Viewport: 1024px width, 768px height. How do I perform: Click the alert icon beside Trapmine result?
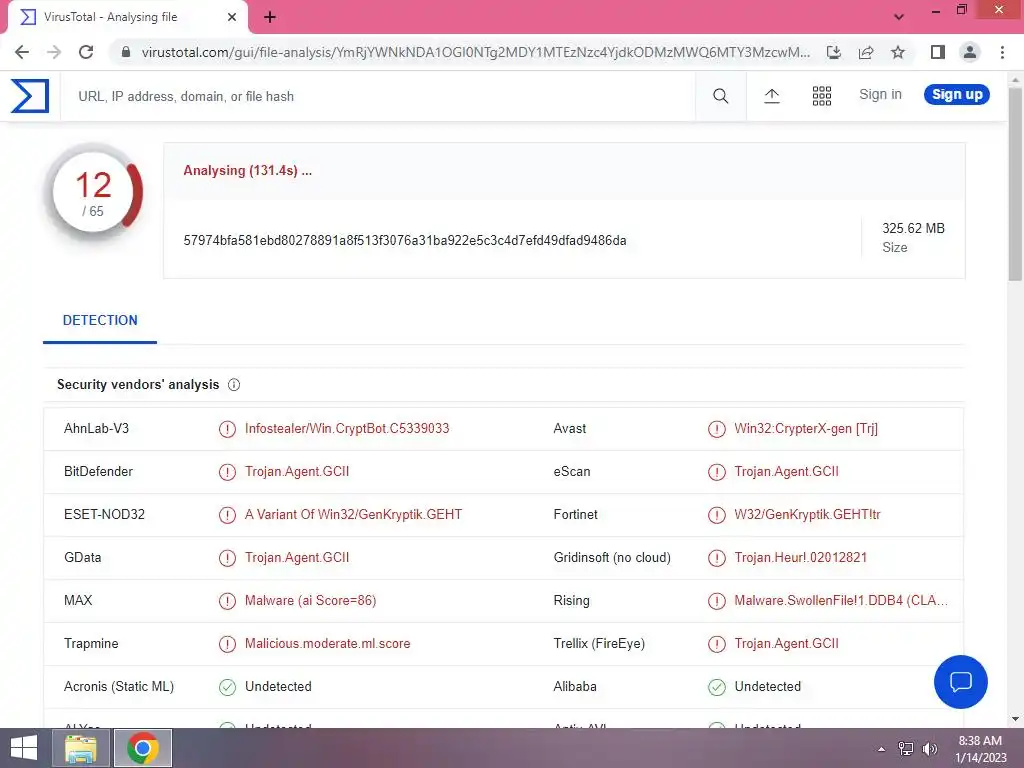coord(227,644)
